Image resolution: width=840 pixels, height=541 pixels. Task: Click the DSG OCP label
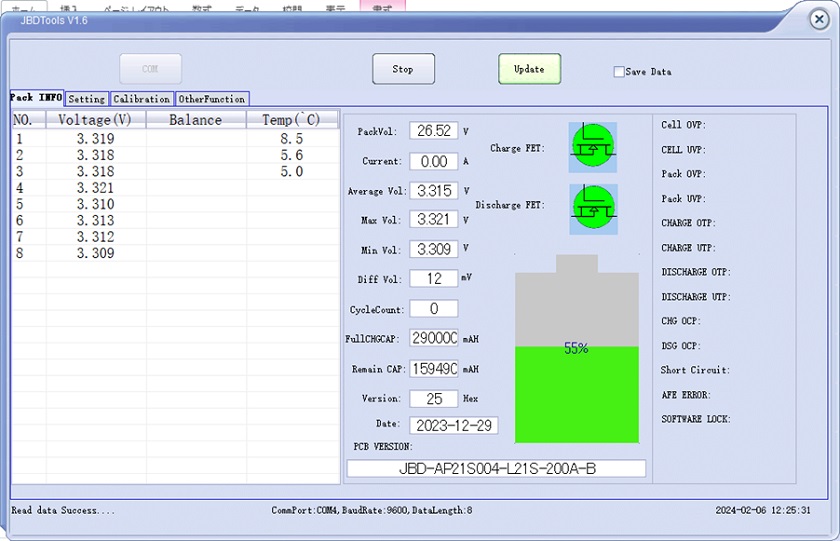coord(681,346)
